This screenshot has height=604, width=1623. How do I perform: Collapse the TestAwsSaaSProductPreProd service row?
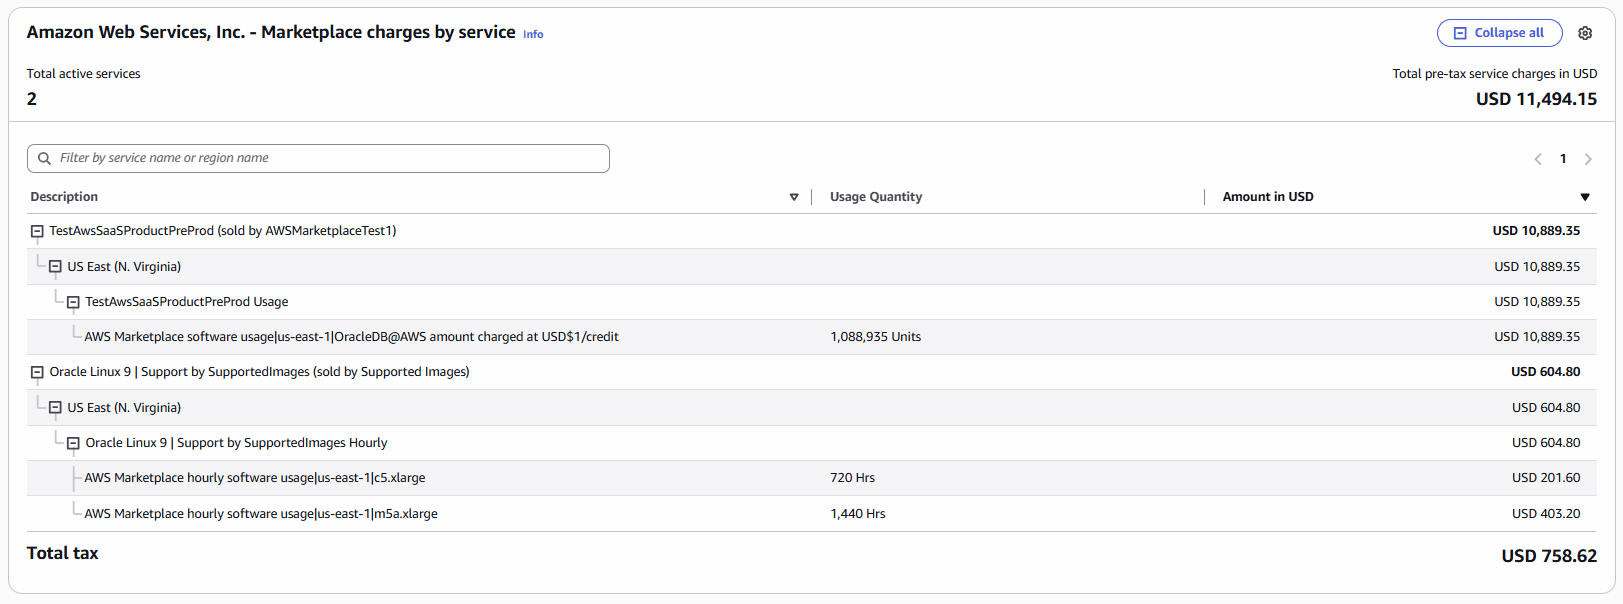[37, 231]
